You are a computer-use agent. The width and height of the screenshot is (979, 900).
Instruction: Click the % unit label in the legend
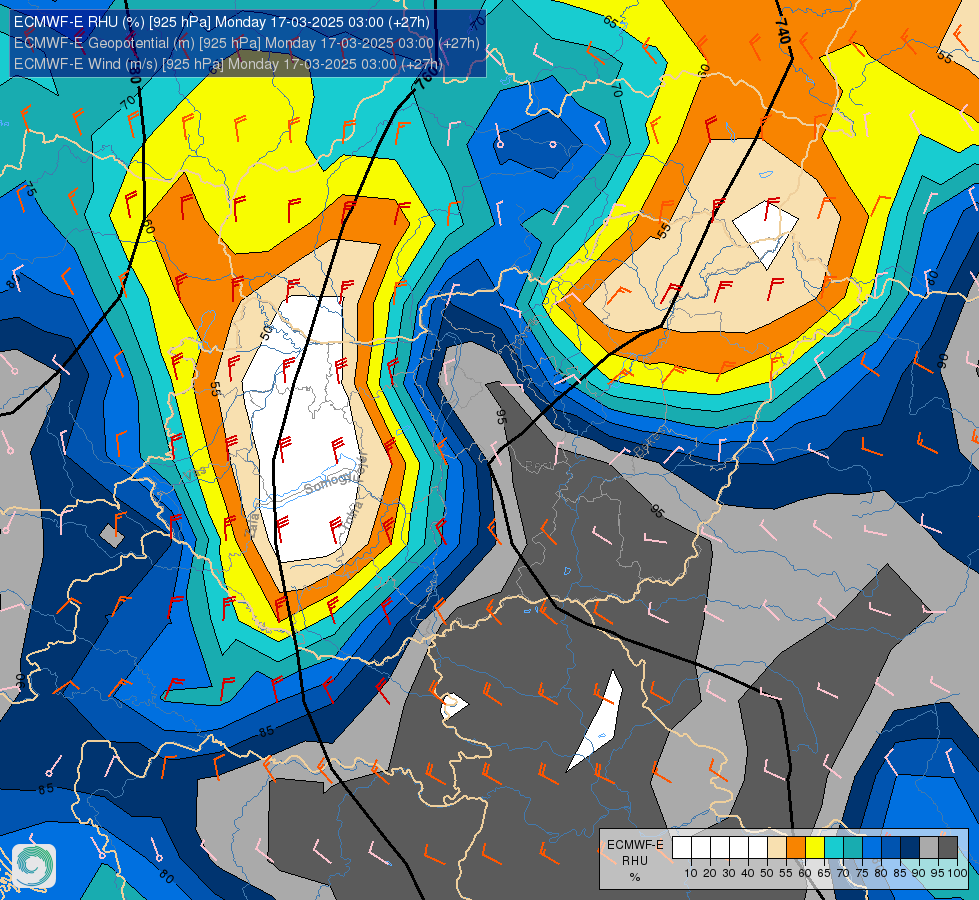(635, 878)
